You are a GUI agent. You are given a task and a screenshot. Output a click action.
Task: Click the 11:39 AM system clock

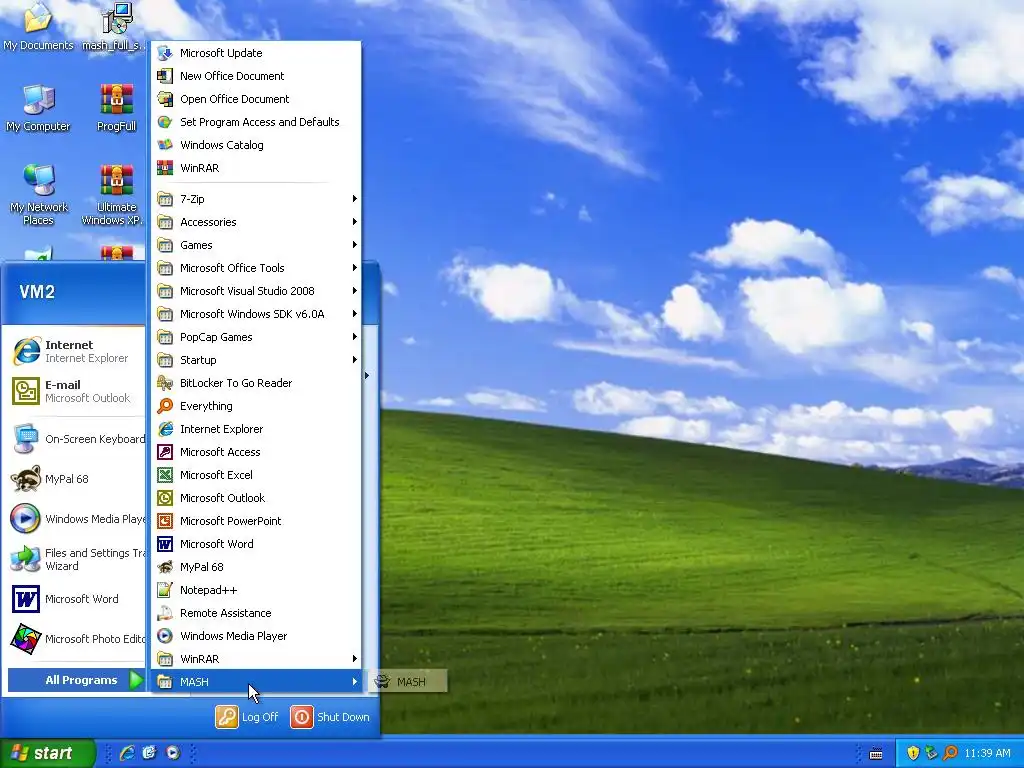point(987,753)
